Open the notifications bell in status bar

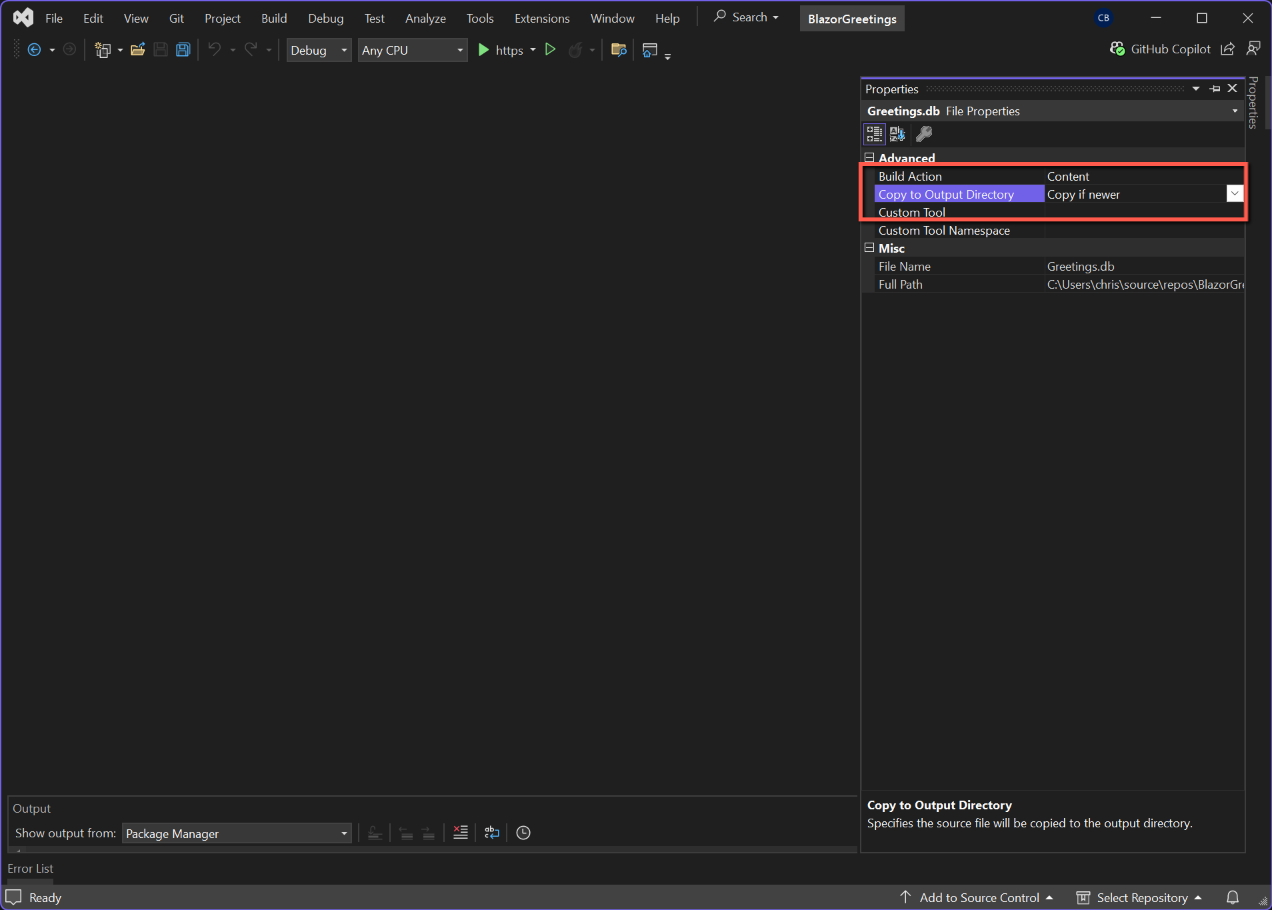[1233, 897]
